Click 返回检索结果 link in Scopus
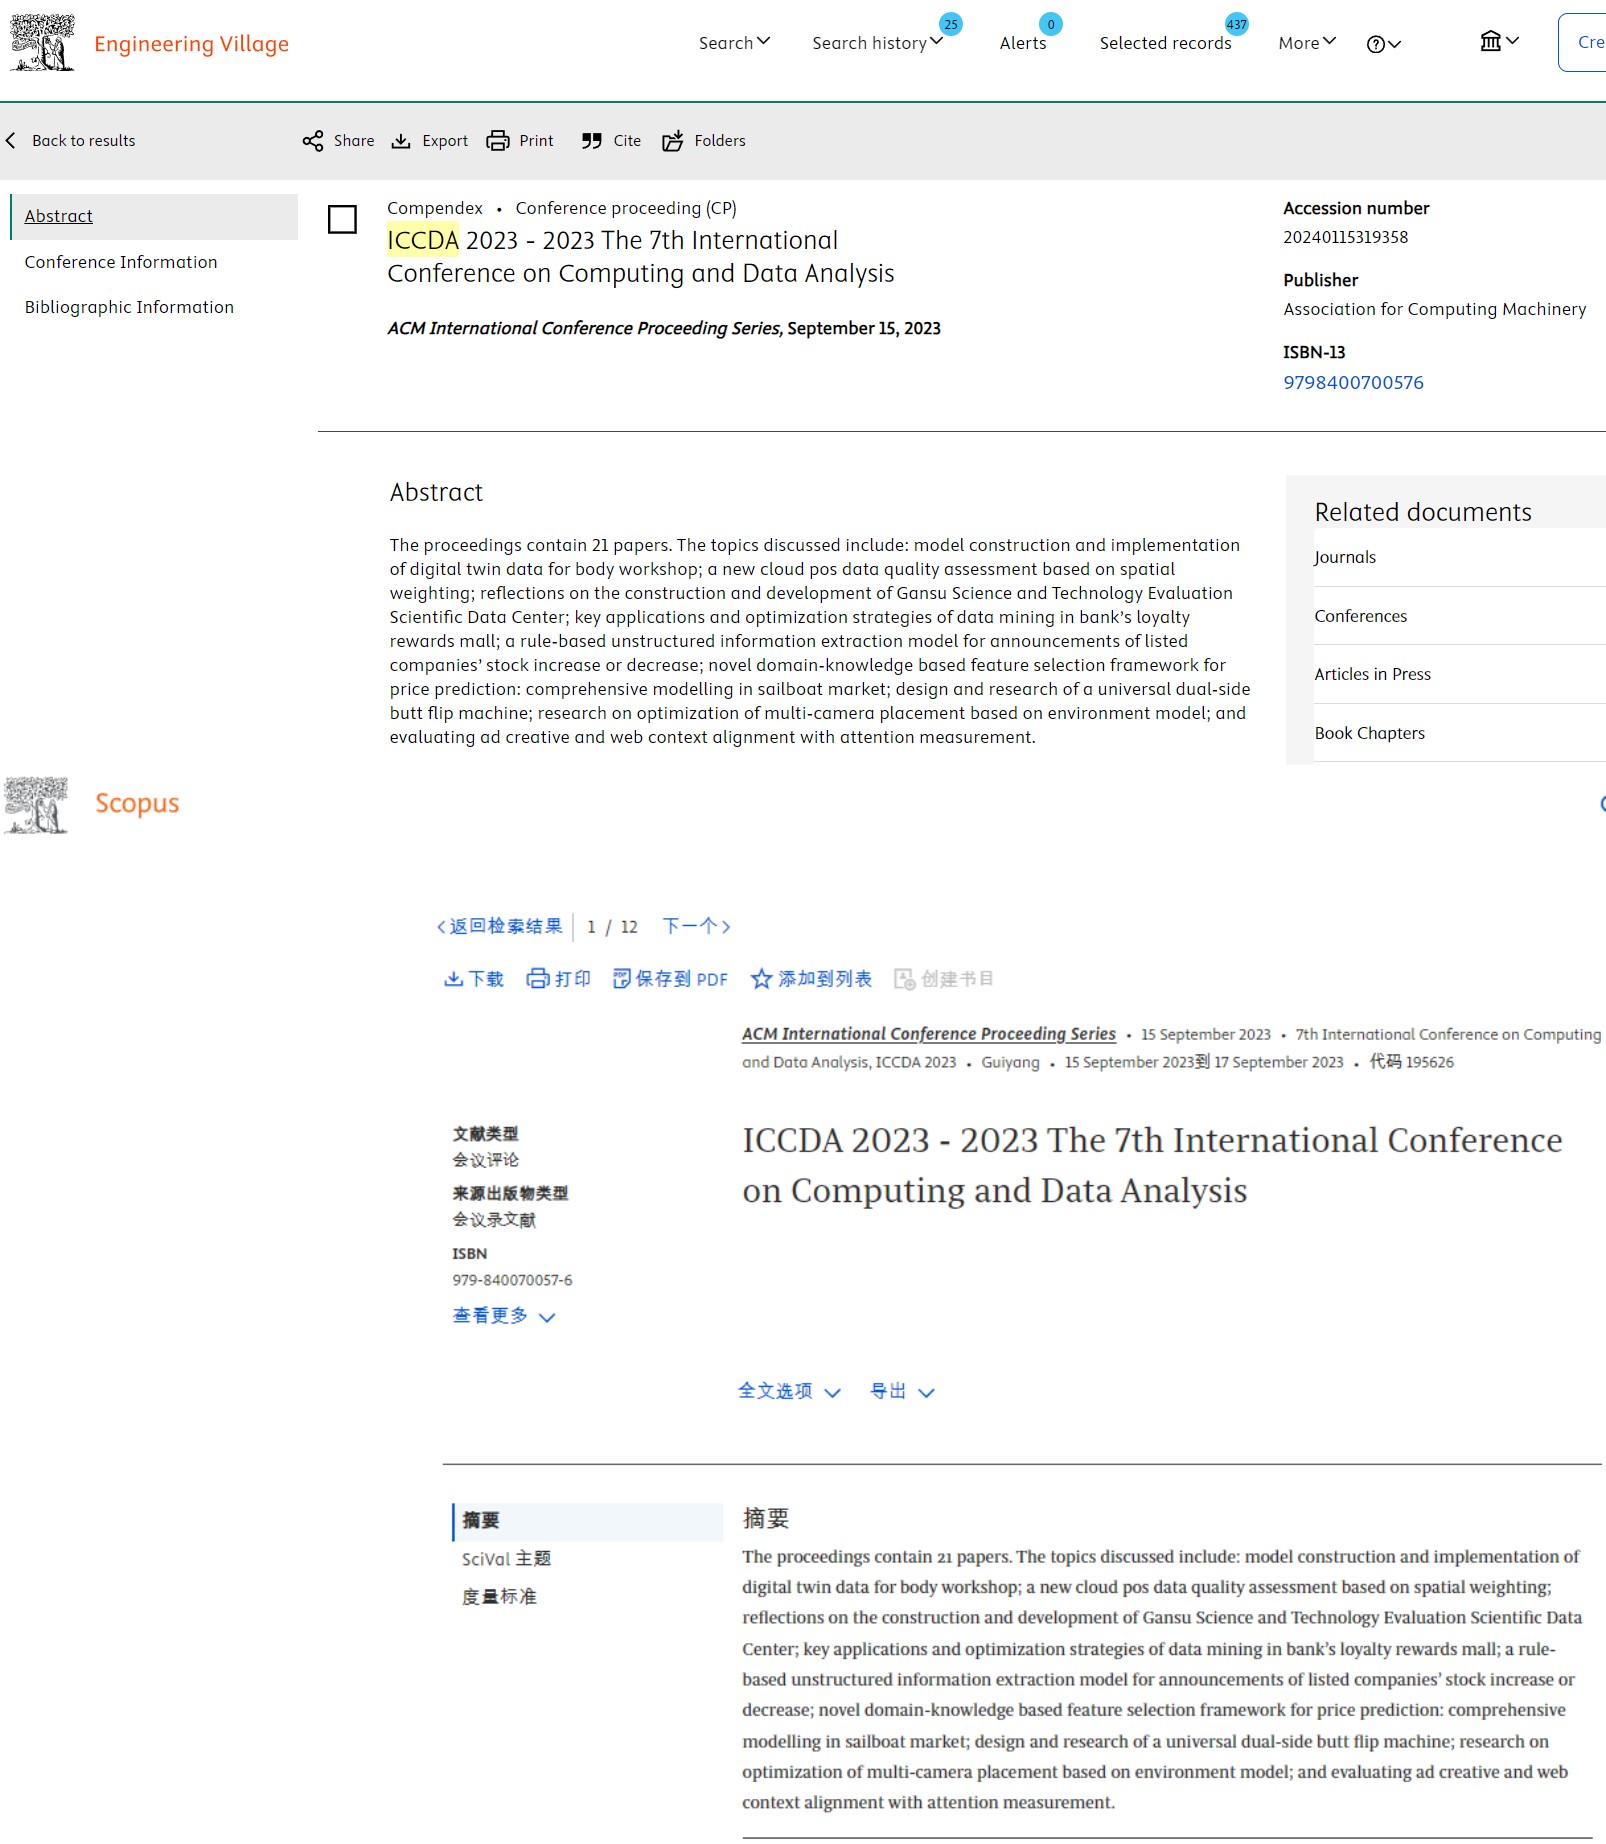Screen dimensions: 1606x1844 [499, 927]
